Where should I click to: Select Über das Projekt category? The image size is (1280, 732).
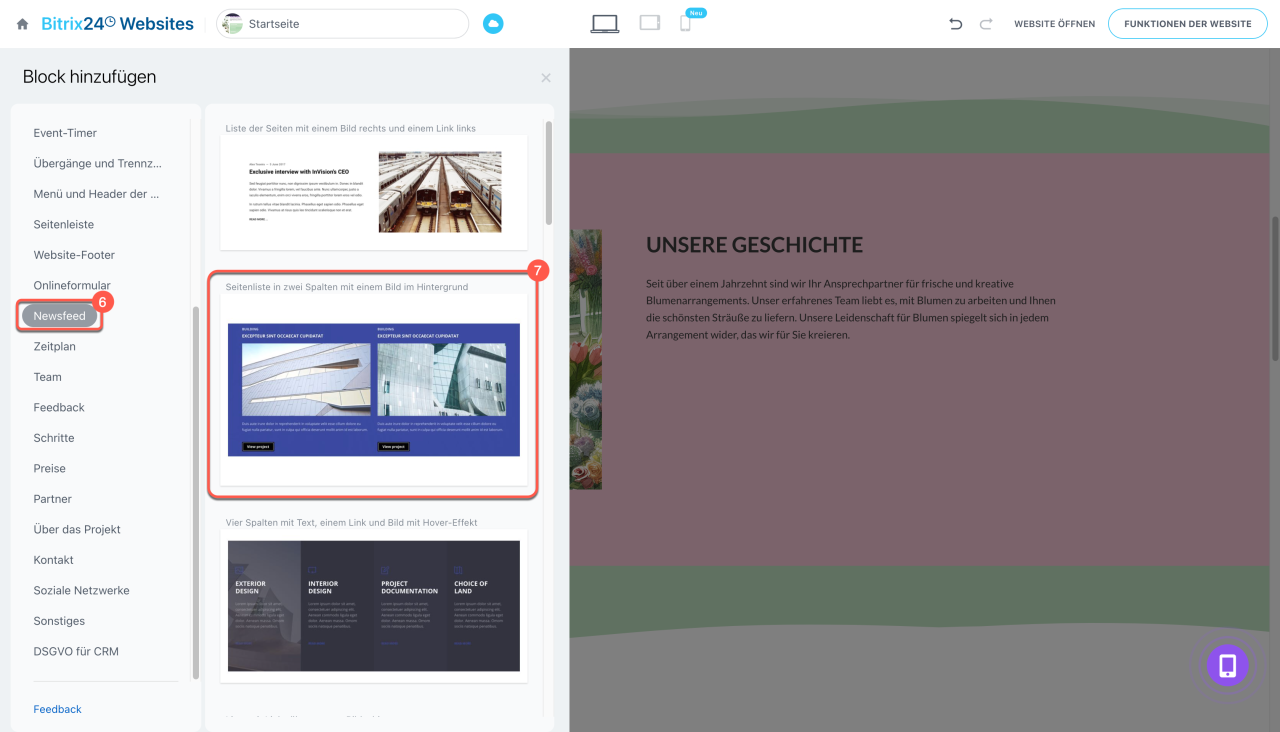point(77,529)
